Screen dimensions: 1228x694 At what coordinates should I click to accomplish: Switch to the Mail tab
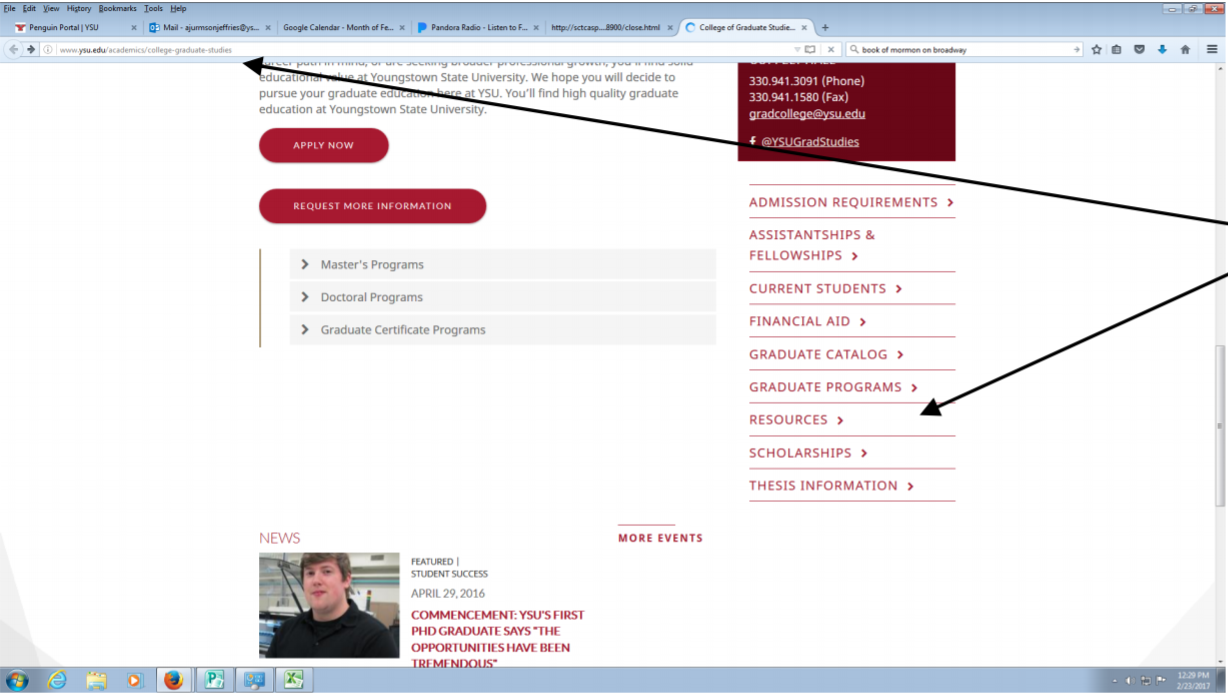point(209,27)
